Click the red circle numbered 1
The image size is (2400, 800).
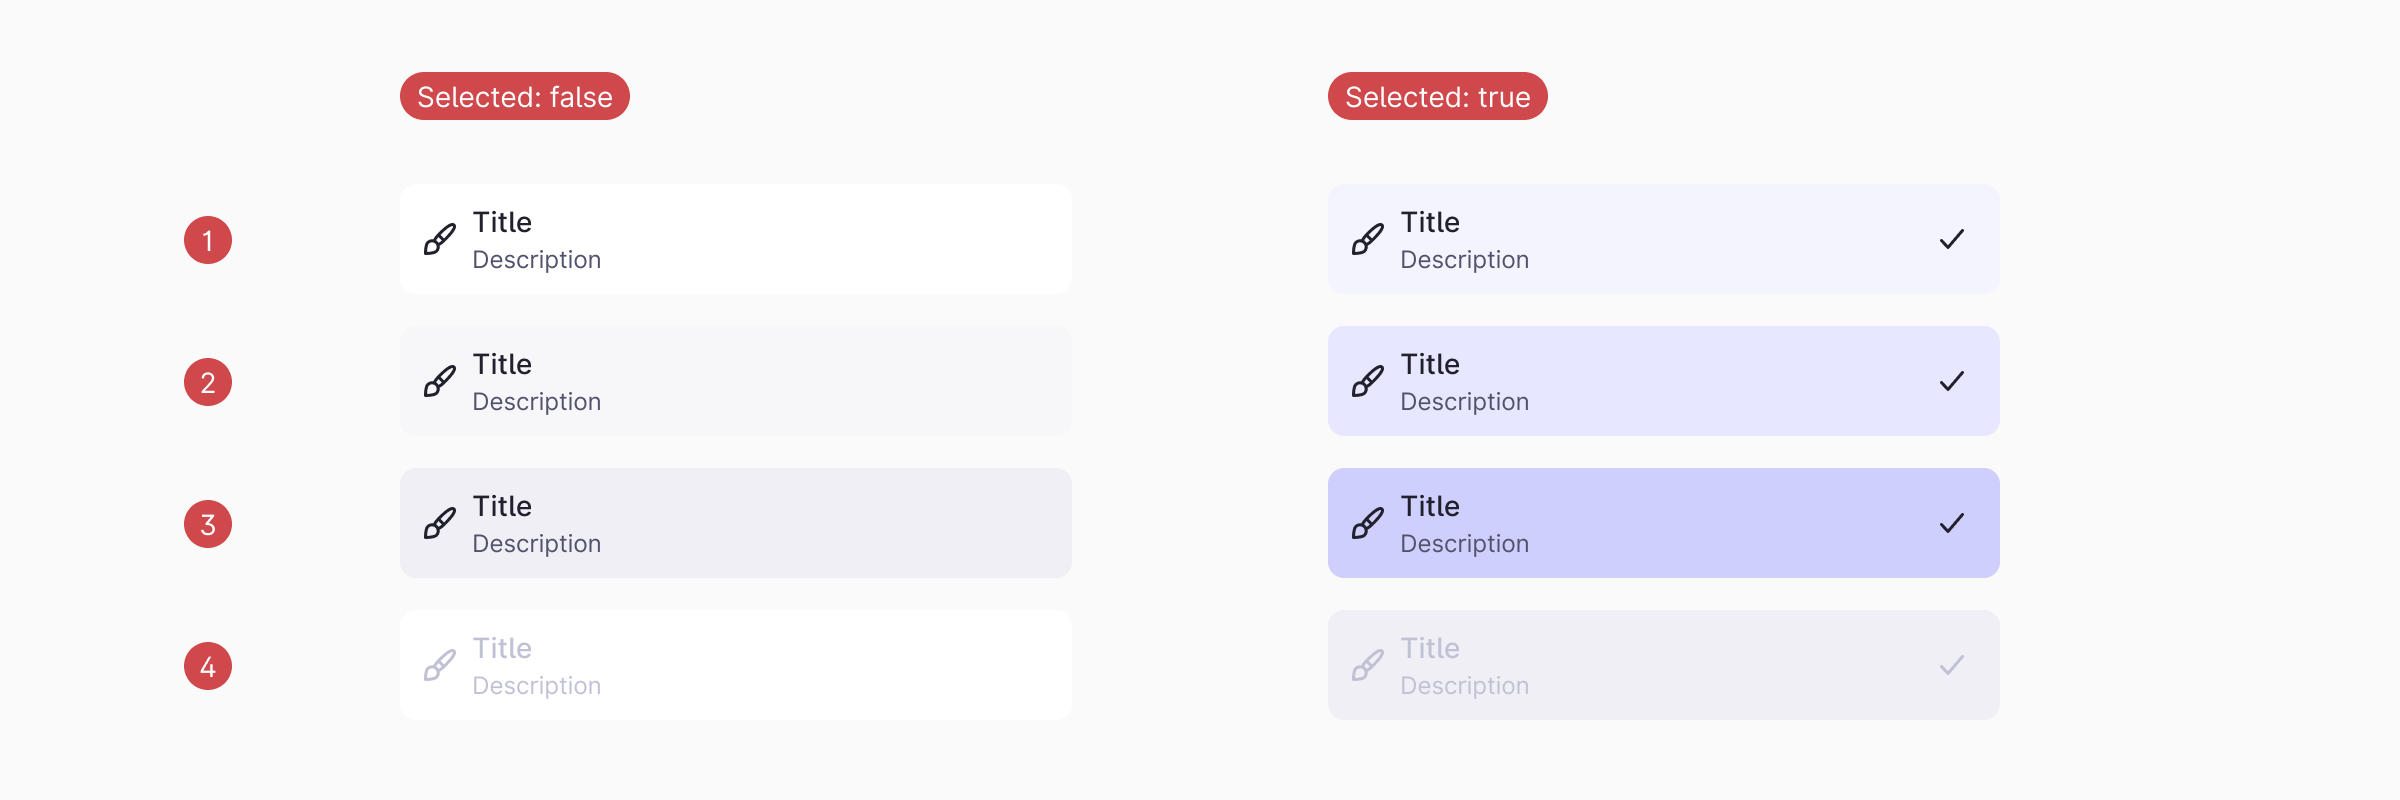pyautogui.click(x=208, y=239)
